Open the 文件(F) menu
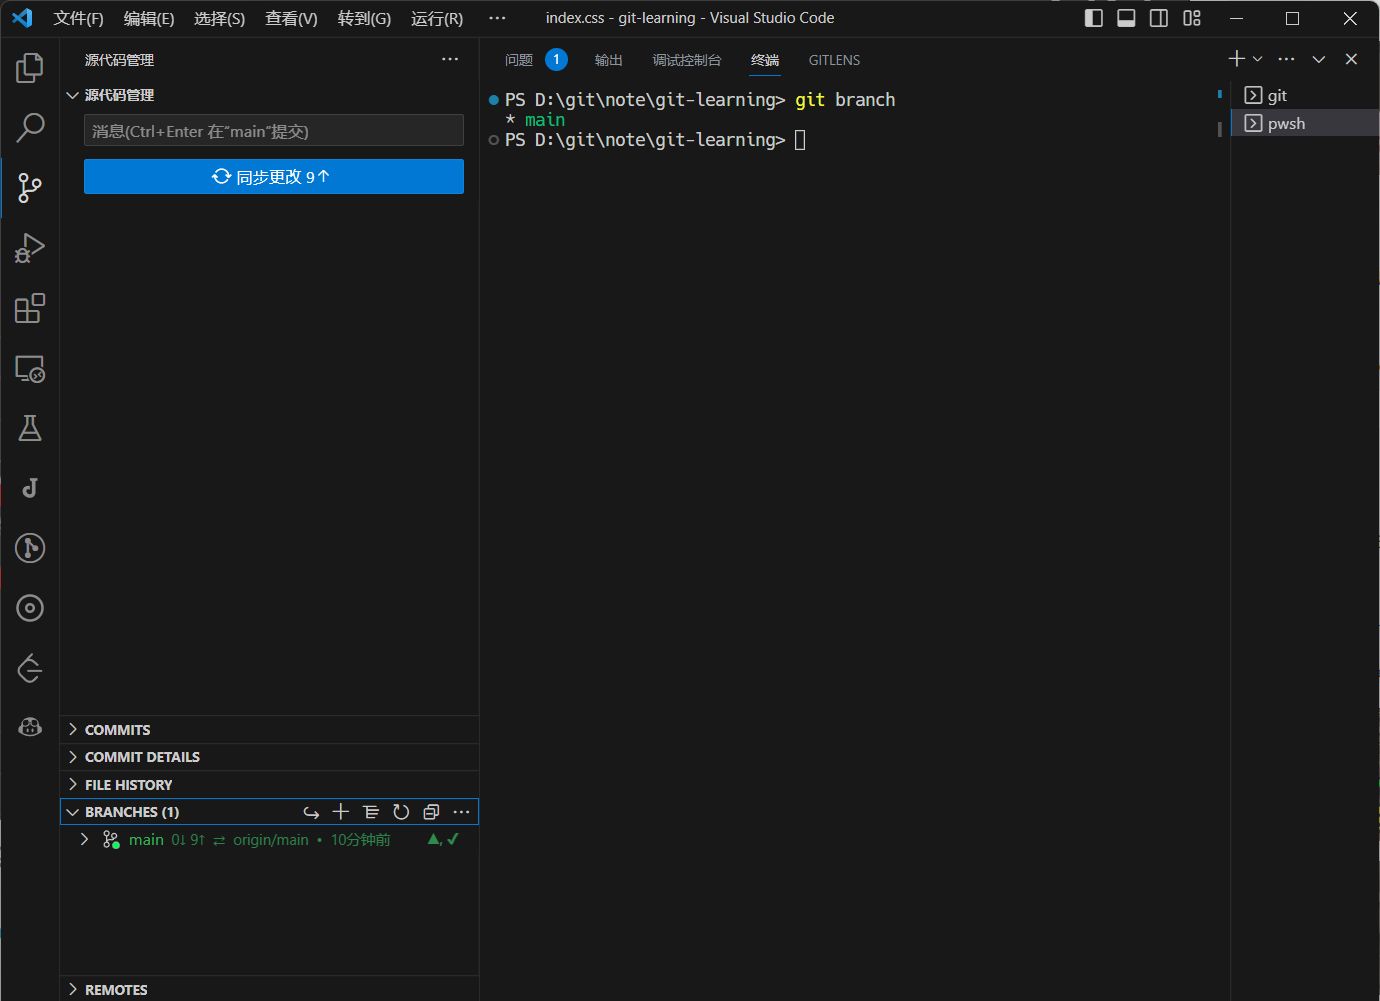 78,18
